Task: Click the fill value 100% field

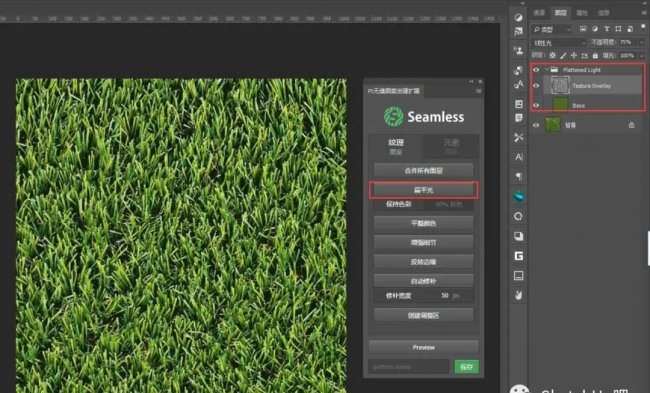Action: (x=627, y=55)
